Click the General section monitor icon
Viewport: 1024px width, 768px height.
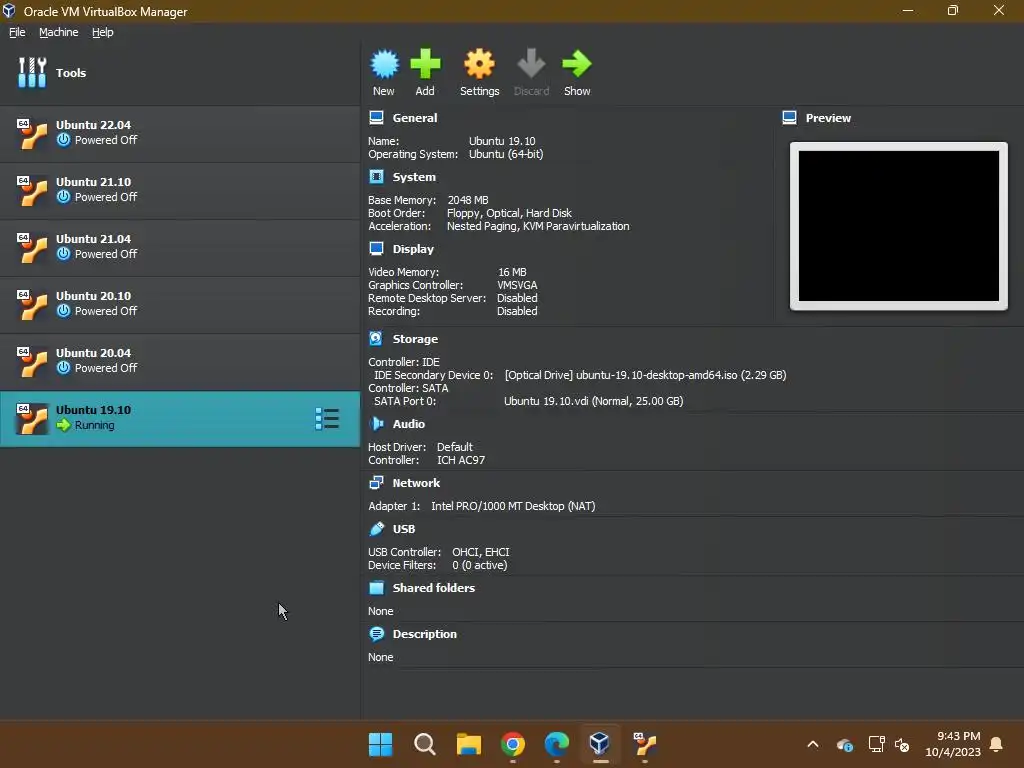tap(376, 118)
